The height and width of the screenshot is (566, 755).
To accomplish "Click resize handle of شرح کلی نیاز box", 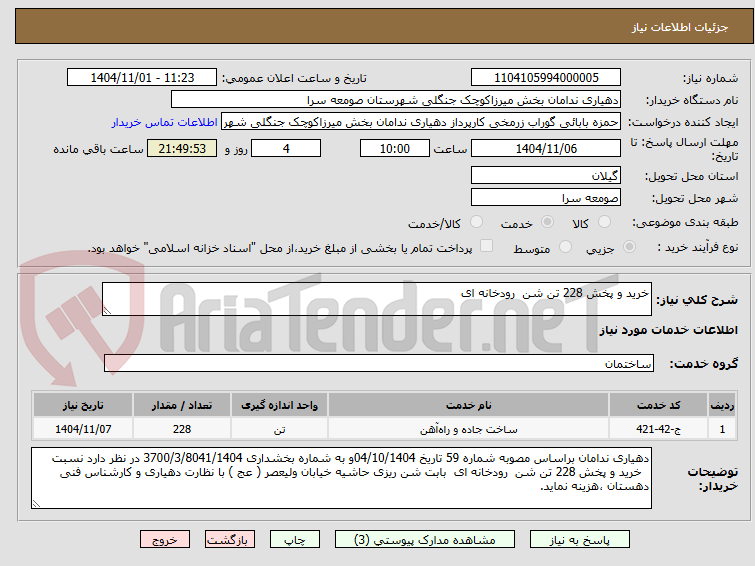I will point(107,311).
